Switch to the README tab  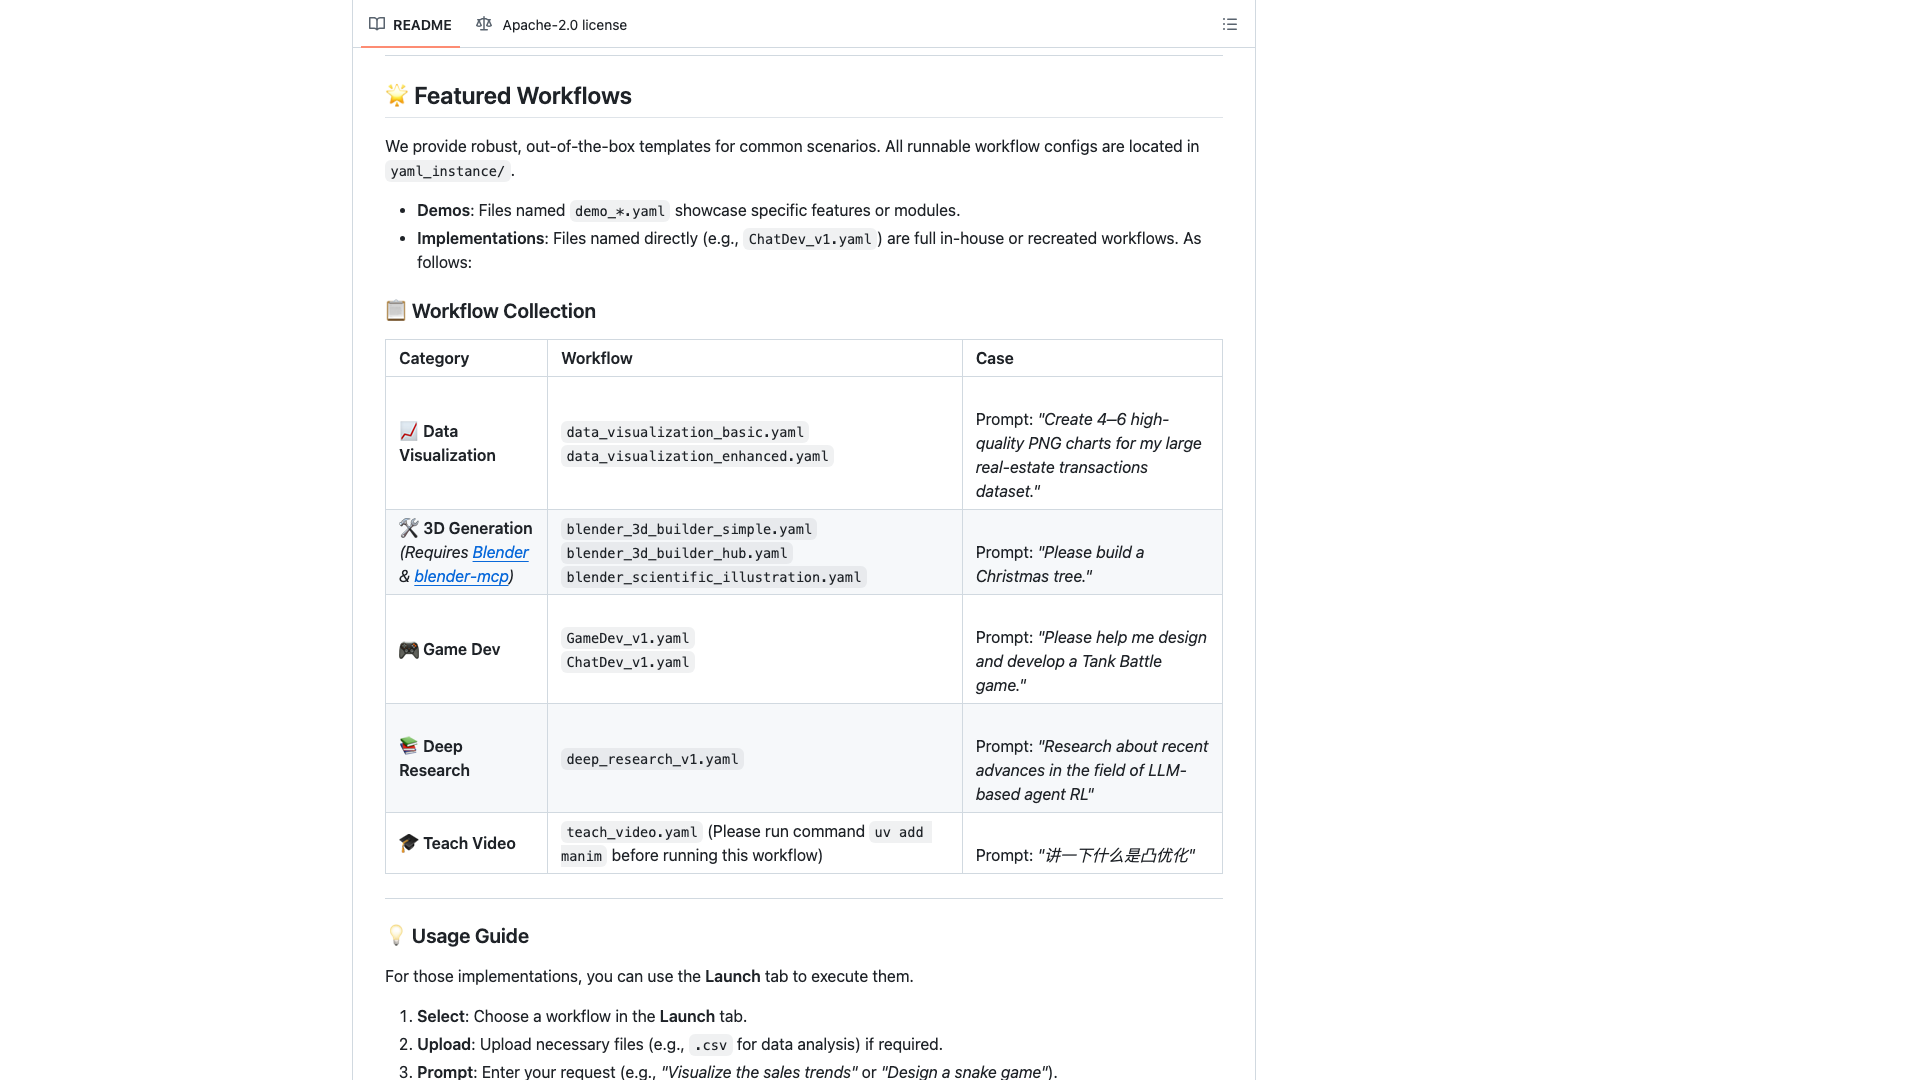[410, 24]
